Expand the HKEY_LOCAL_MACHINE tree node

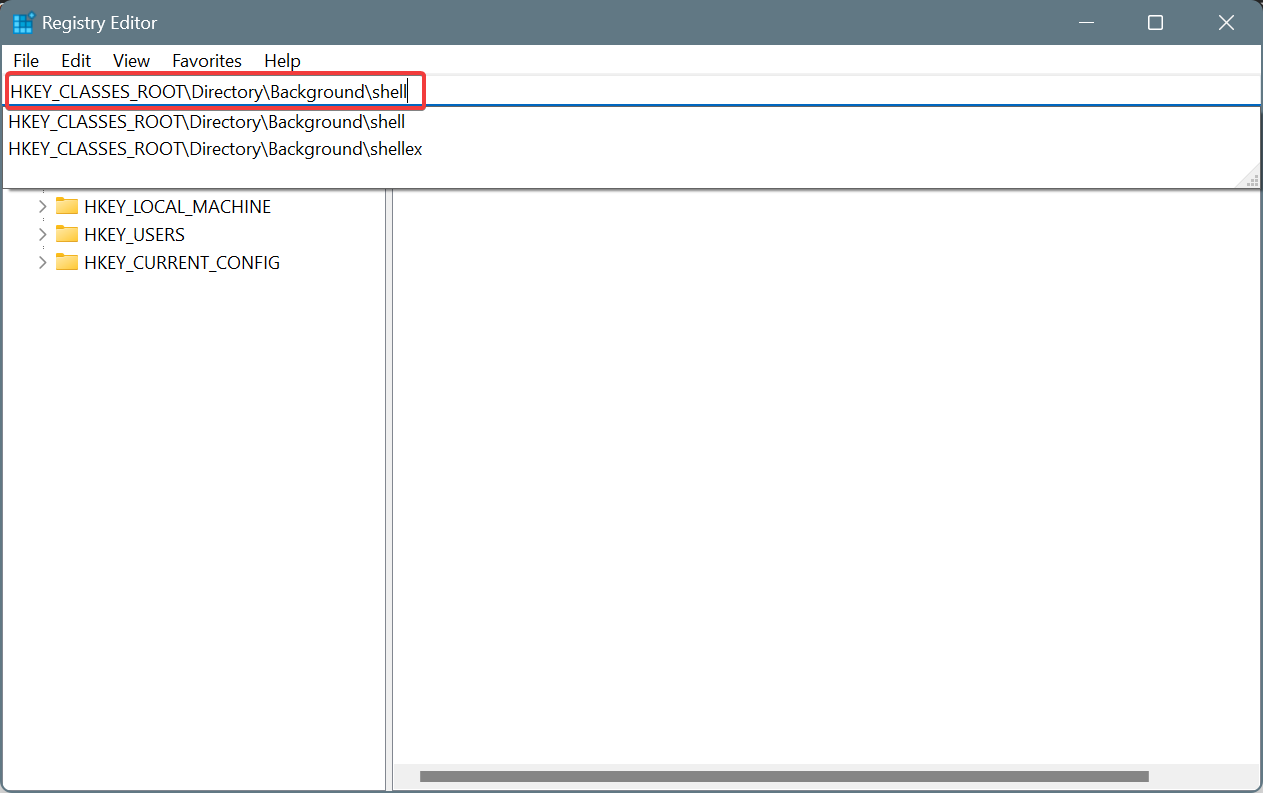42,207
